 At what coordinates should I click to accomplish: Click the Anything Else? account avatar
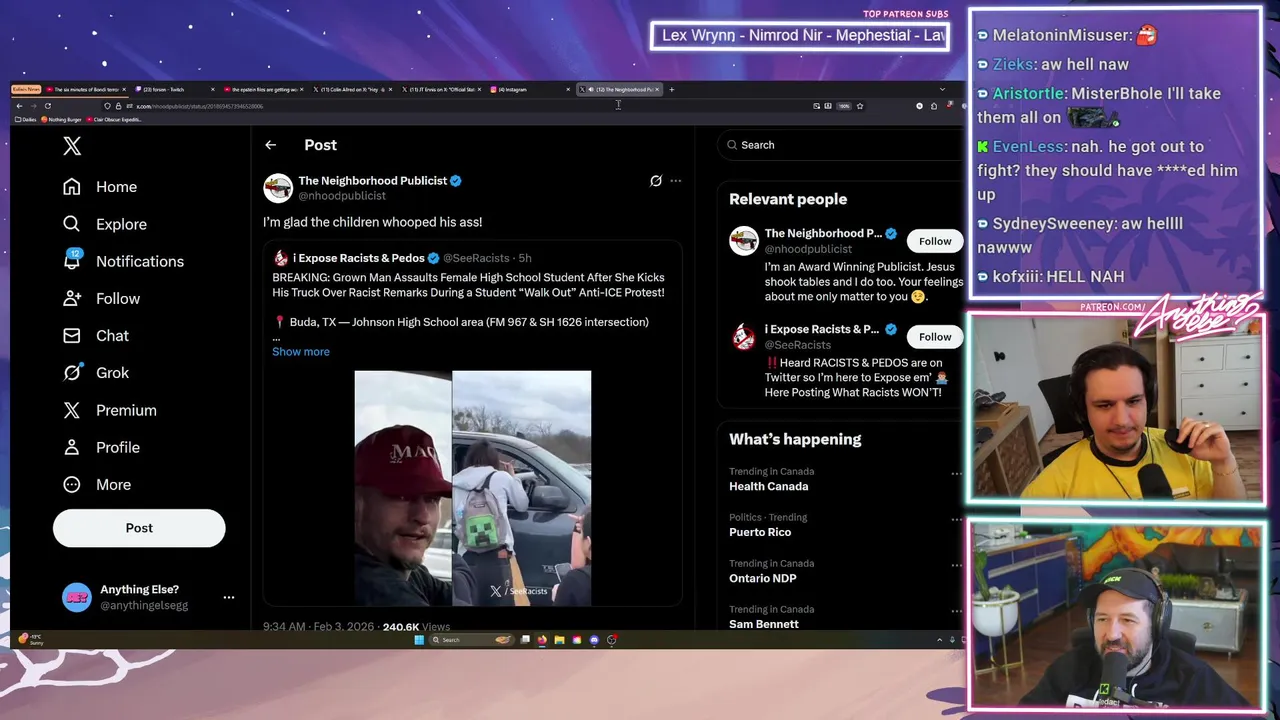tap(76, 597)
